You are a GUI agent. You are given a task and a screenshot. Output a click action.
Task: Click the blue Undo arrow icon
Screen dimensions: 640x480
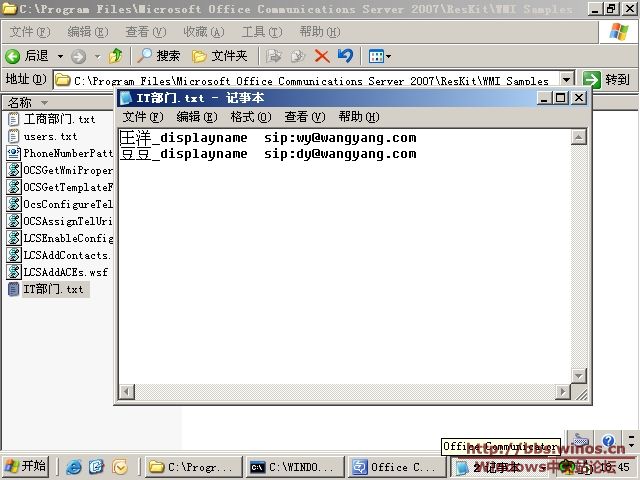click(x=345, y=56)
